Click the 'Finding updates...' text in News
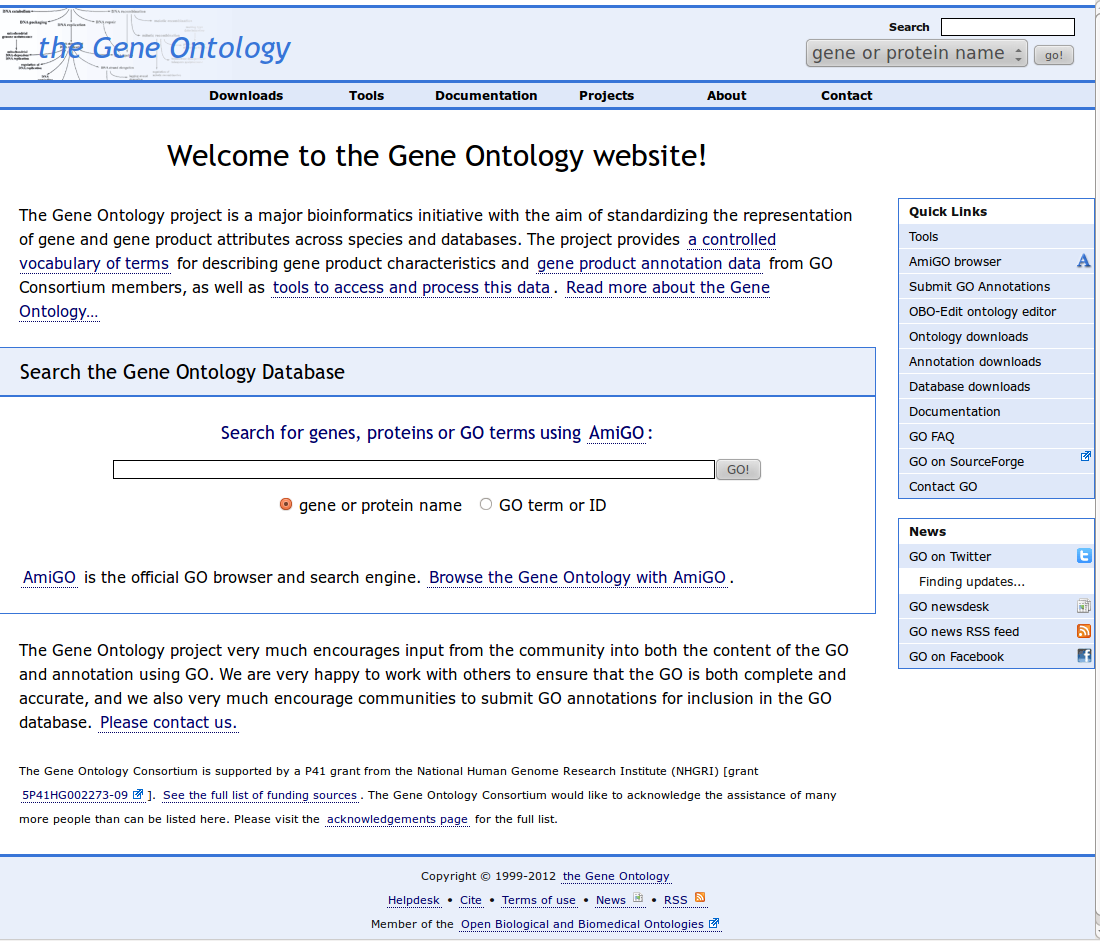Image resolution: width=1100 pixels, height=941 pixels. (972, 582)
